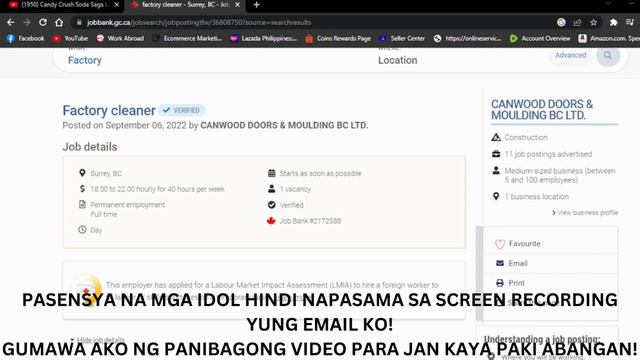Reload the page with the refresh icon
The height and width of the screenshot is (360, 640).
(43, 22)
